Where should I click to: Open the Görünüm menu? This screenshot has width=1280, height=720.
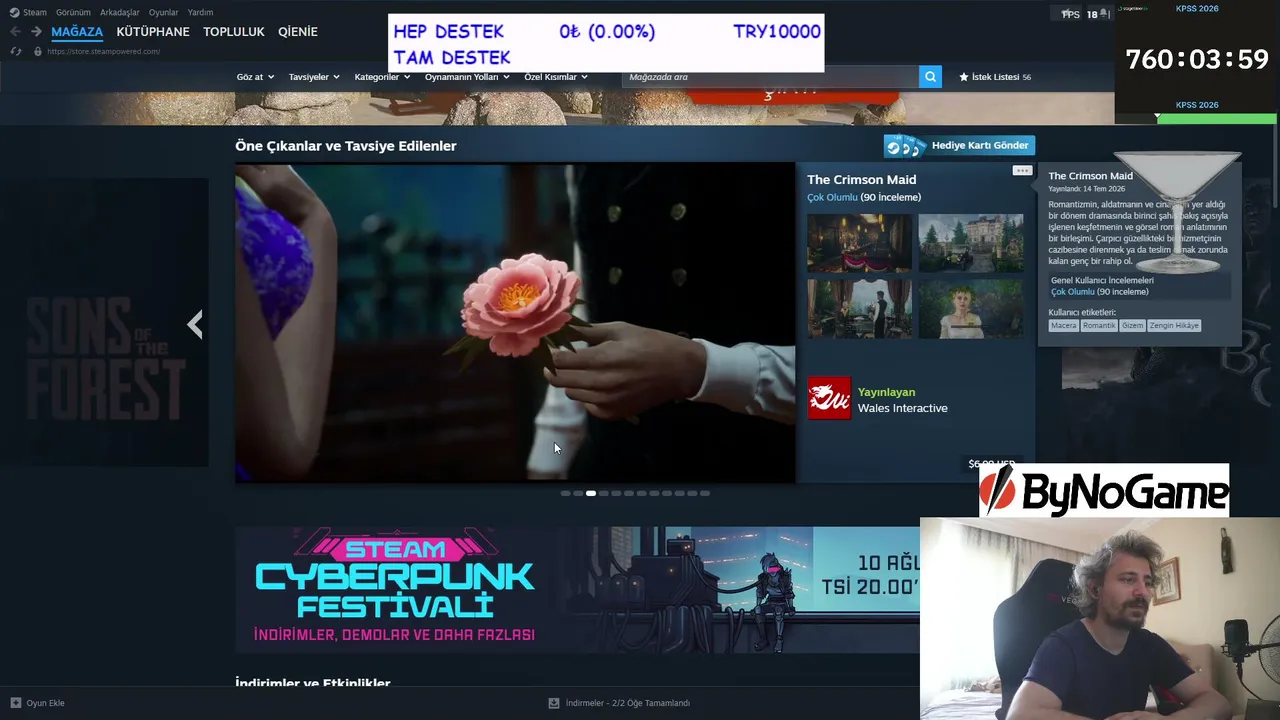coord(73,12)
